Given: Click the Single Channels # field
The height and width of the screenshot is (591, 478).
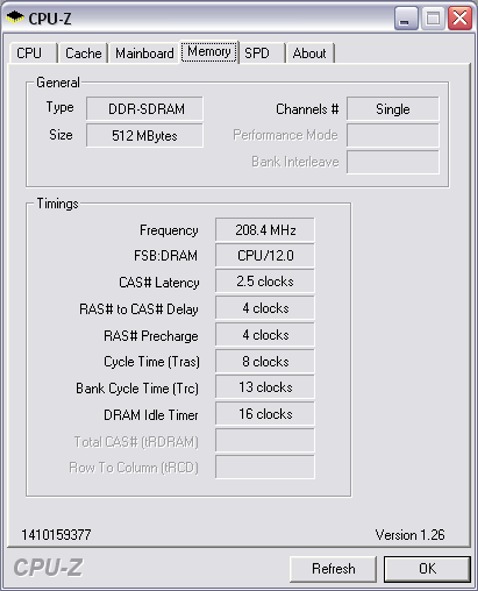Looking at the screenshot, I should pyautogui.click(x=393, y=109).
